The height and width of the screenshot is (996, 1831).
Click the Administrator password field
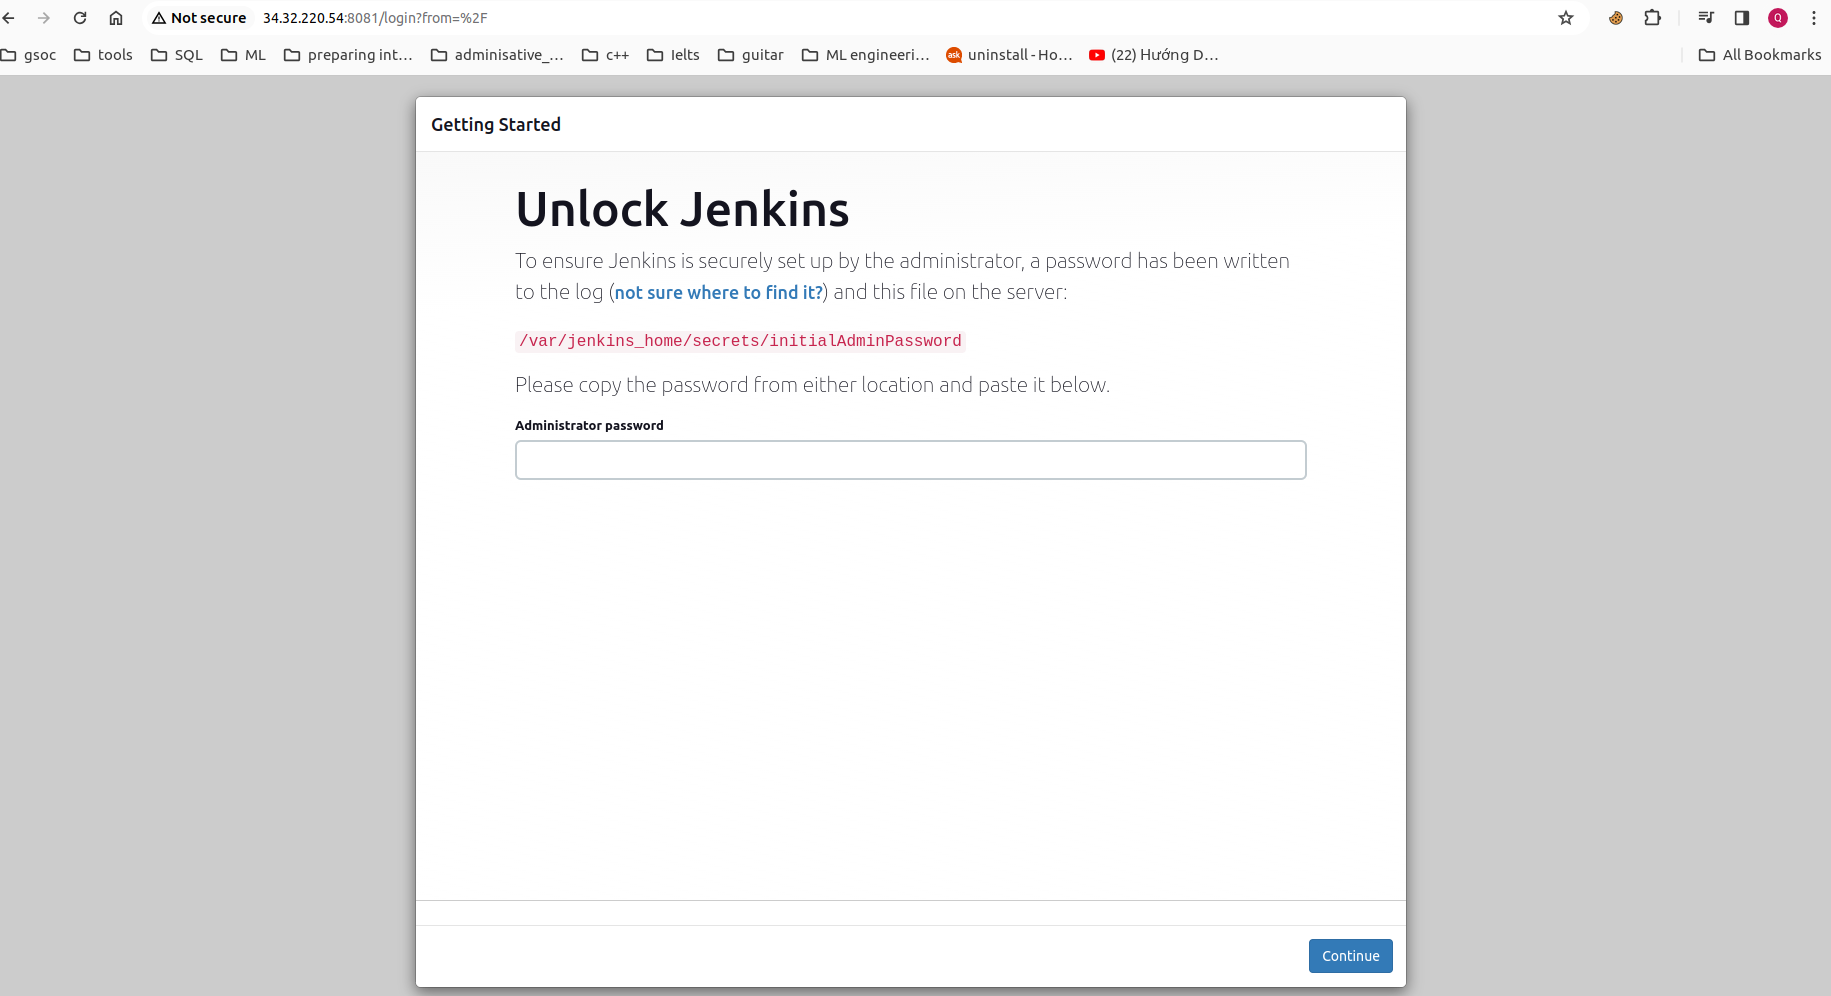pos(910,460)
